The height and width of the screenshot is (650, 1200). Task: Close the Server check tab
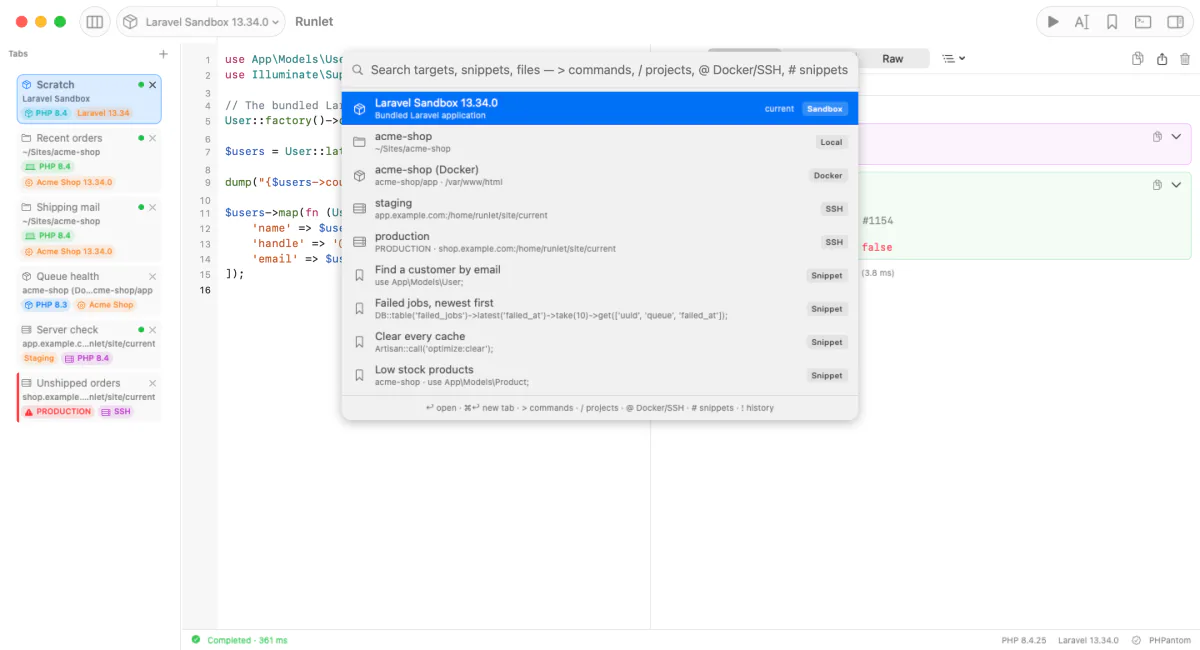[153, 329]
